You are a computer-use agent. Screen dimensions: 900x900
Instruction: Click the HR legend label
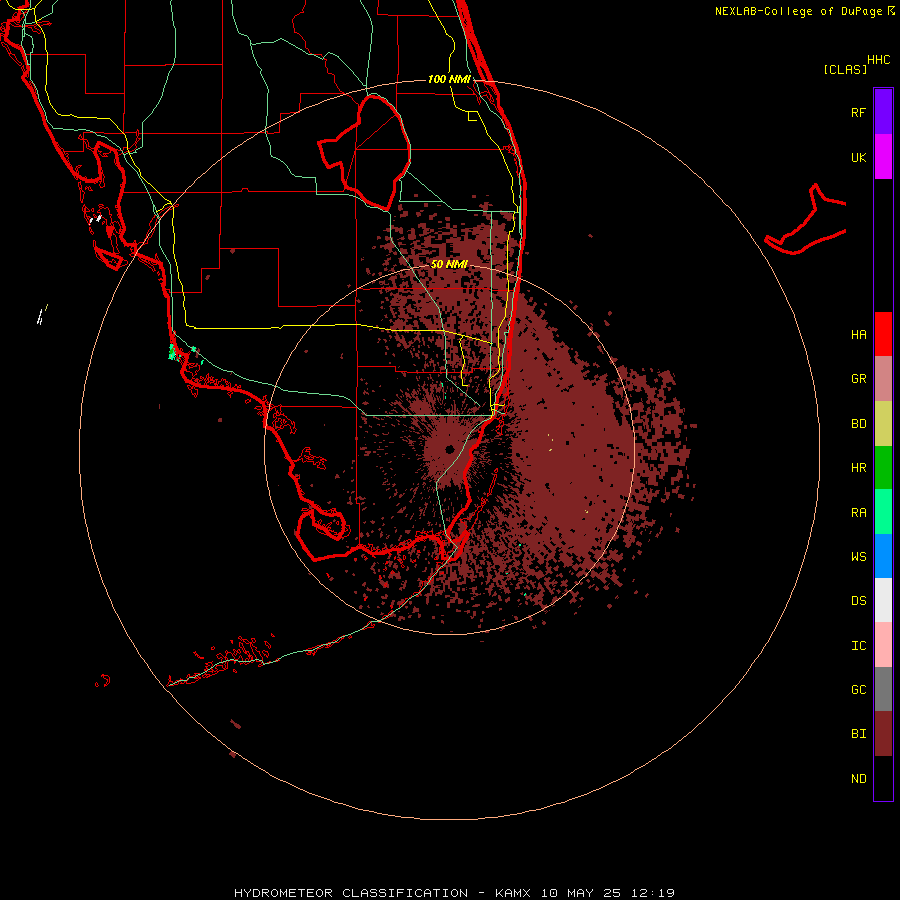click(x=858, y=468)
